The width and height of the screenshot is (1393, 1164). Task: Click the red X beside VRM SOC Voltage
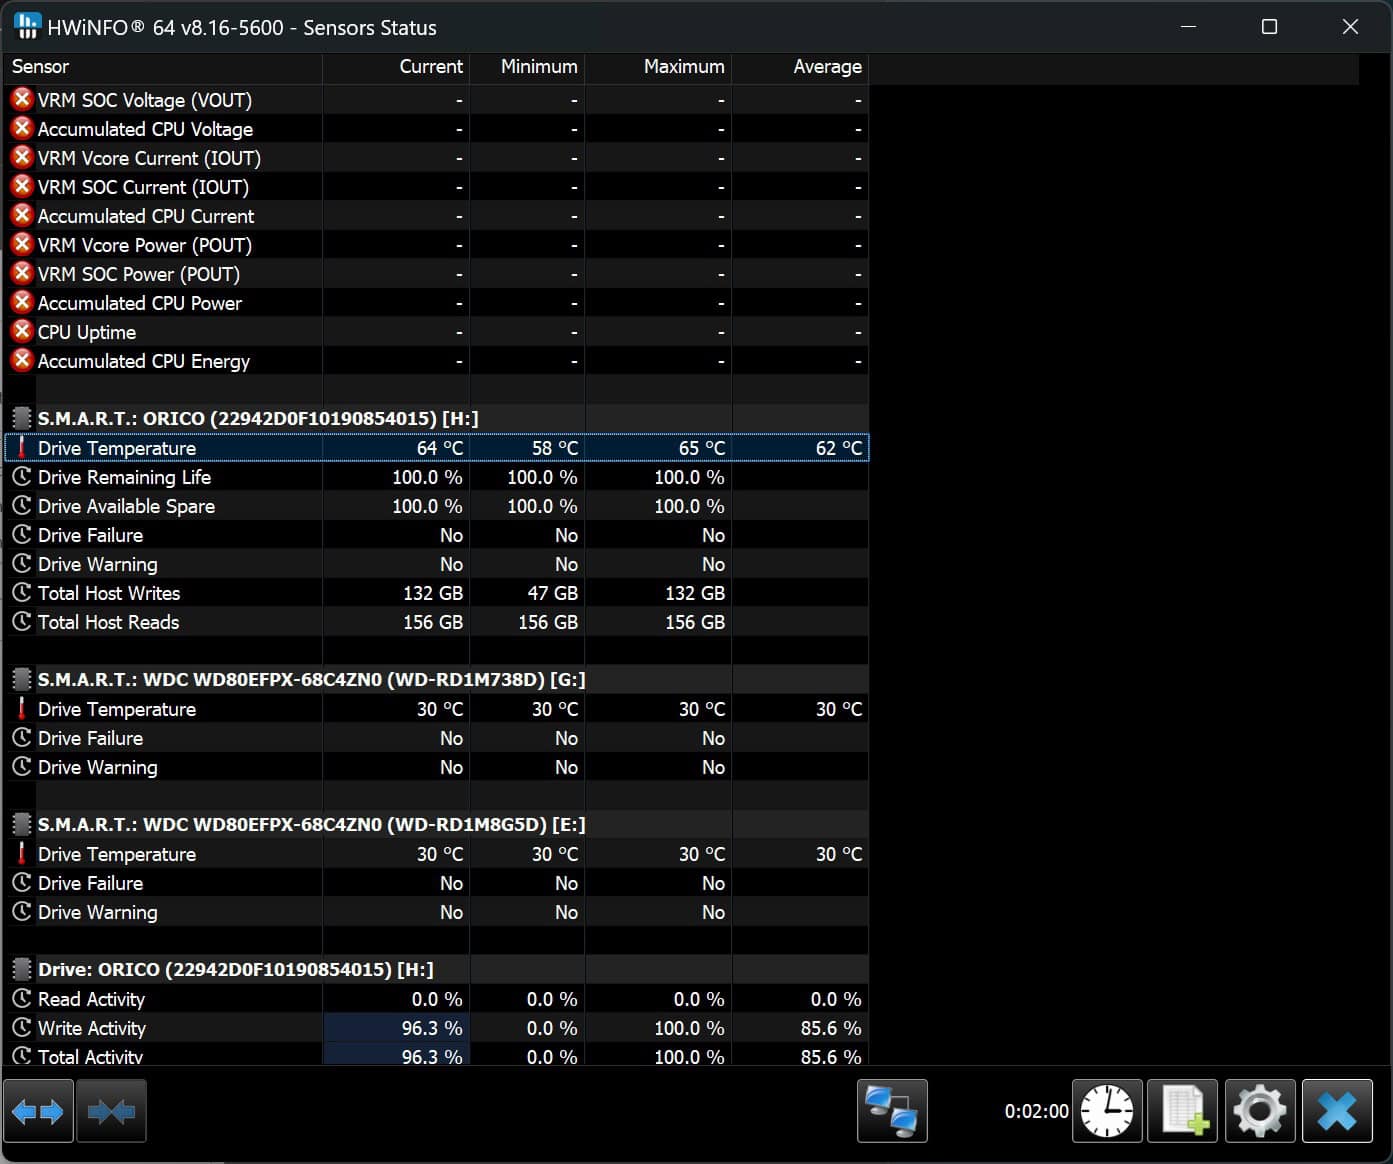click(21, 99)
